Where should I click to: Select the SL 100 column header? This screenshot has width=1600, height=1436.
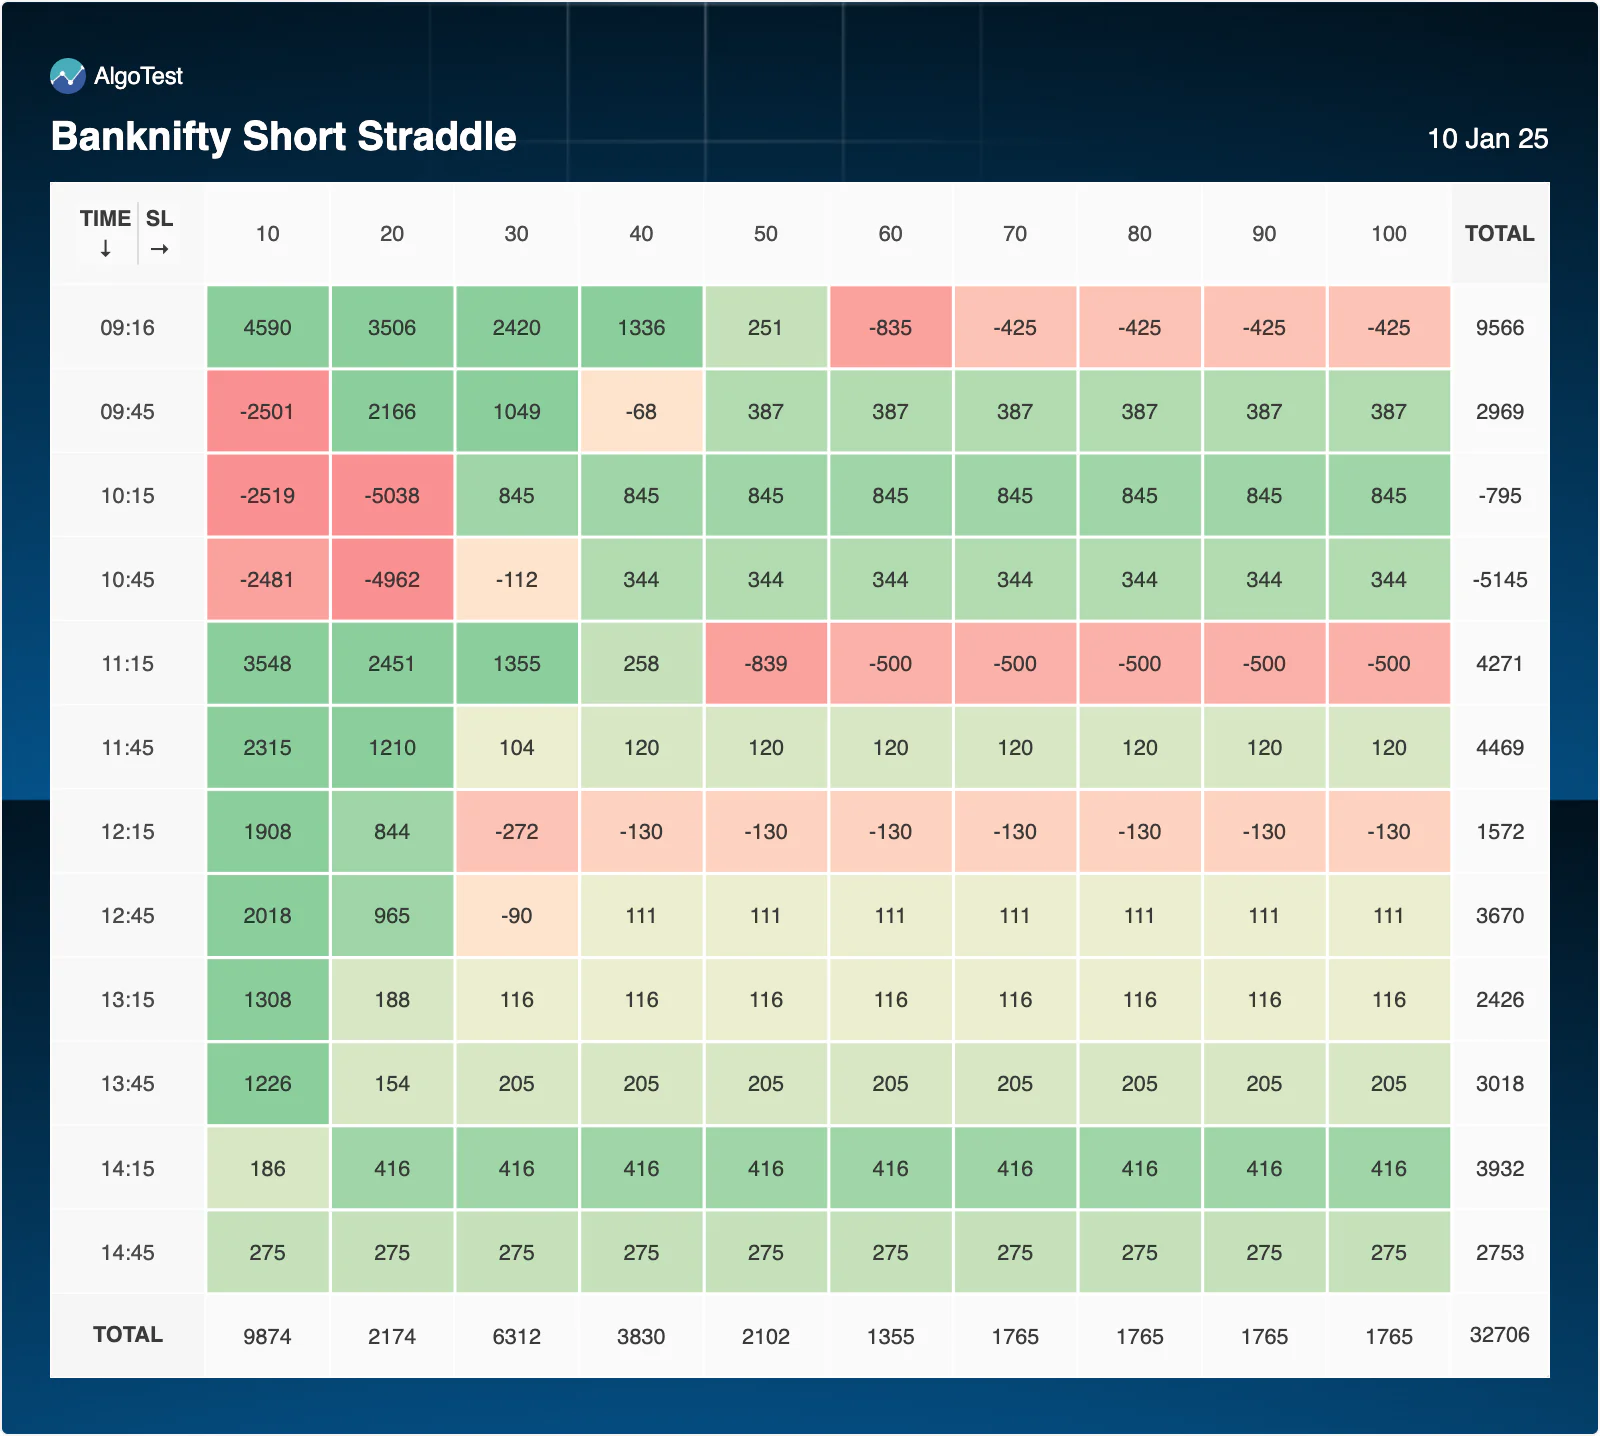[1389, 234]
